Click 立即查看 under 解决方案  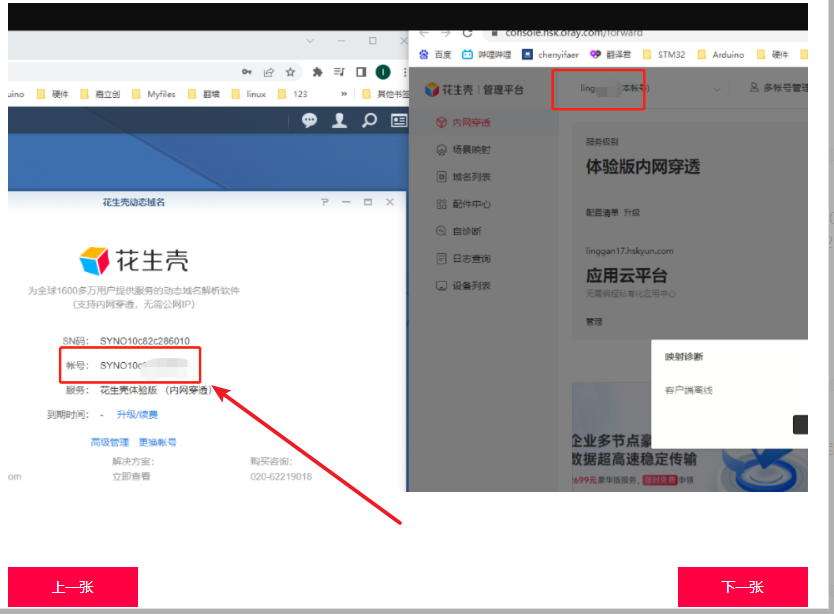click(131, 476)
